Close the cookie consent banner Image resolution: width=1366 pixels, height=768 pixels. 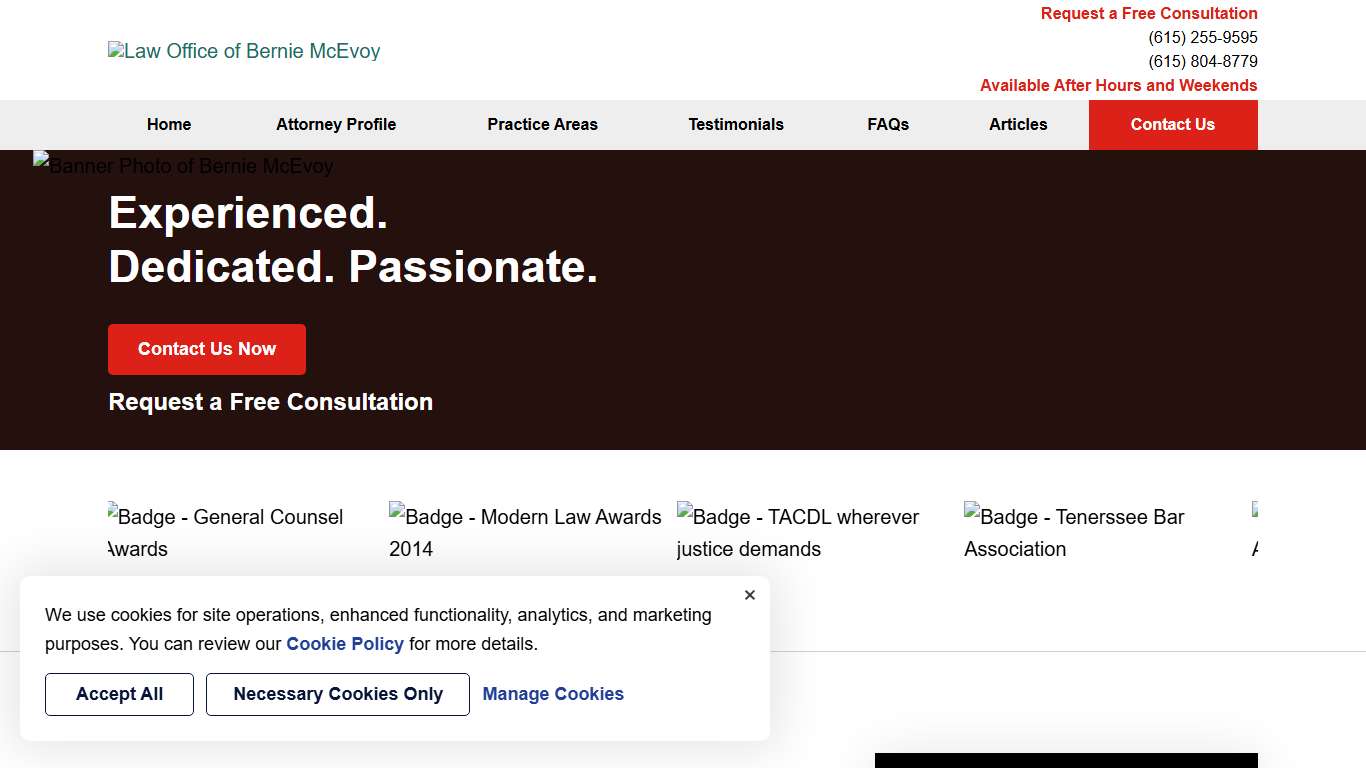[x=750, y=595]
